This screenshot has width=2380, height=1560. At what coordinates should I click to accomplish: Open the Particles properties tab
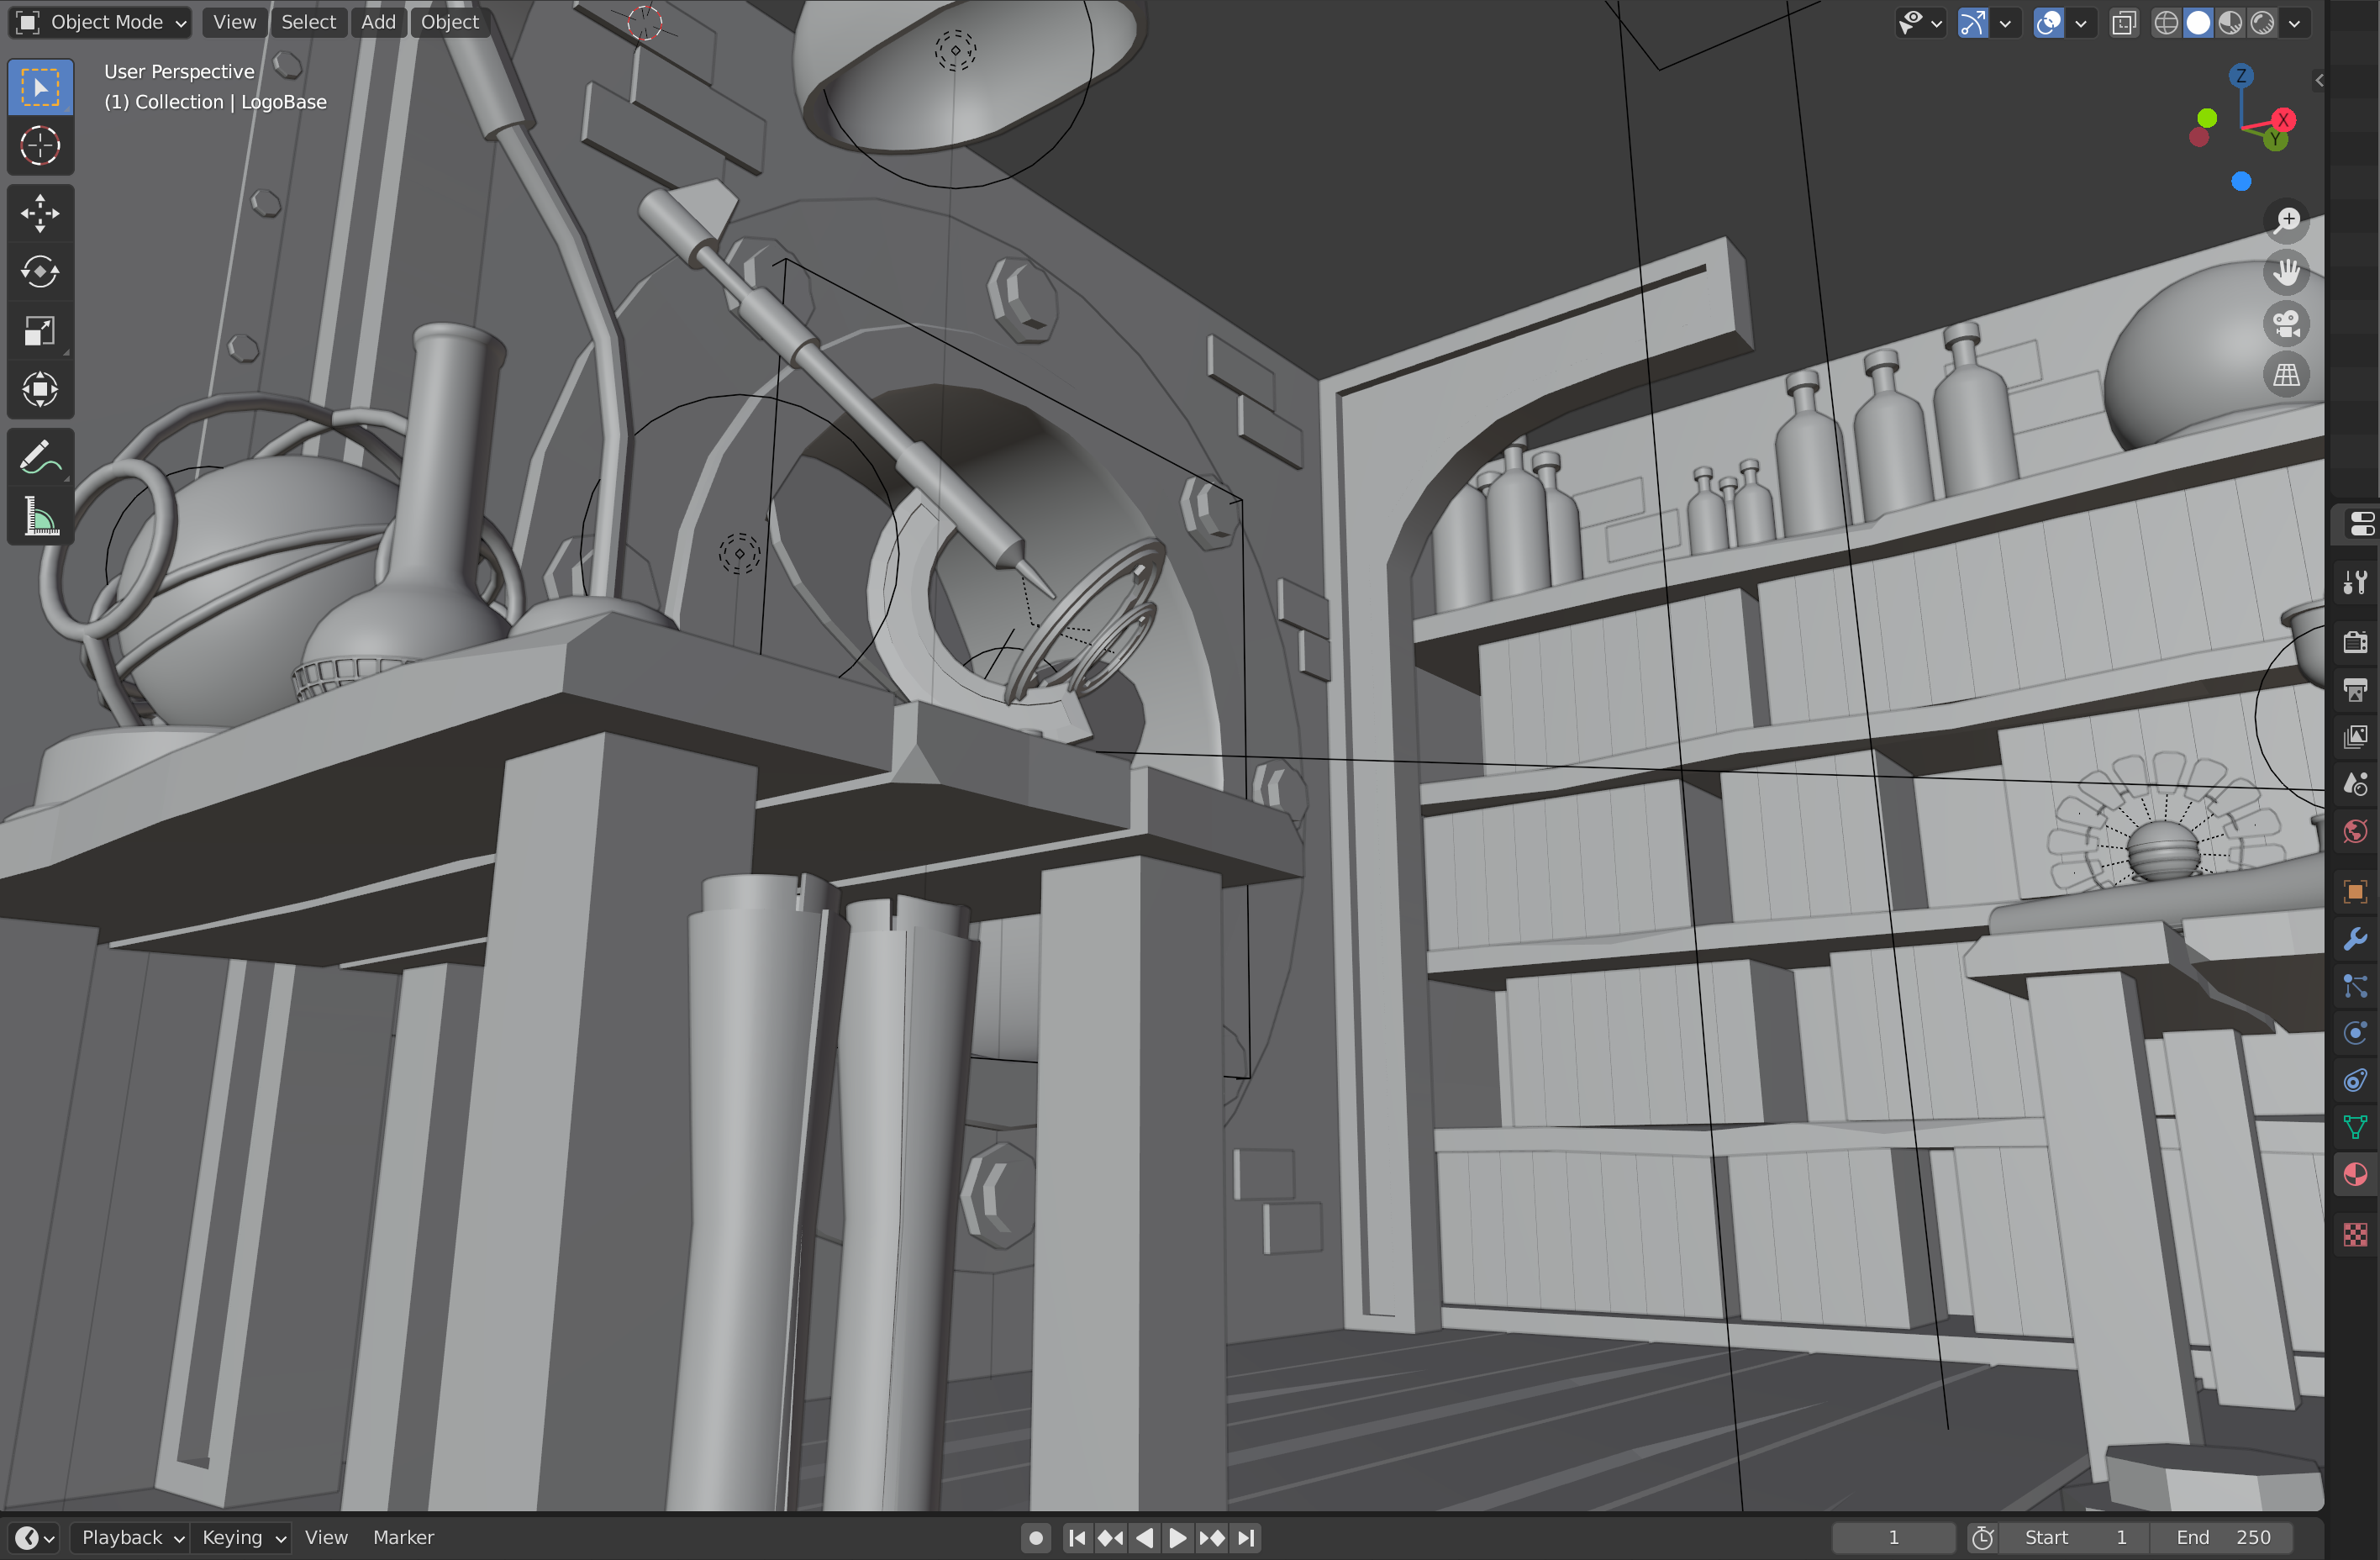click(x=2355, y=986)
